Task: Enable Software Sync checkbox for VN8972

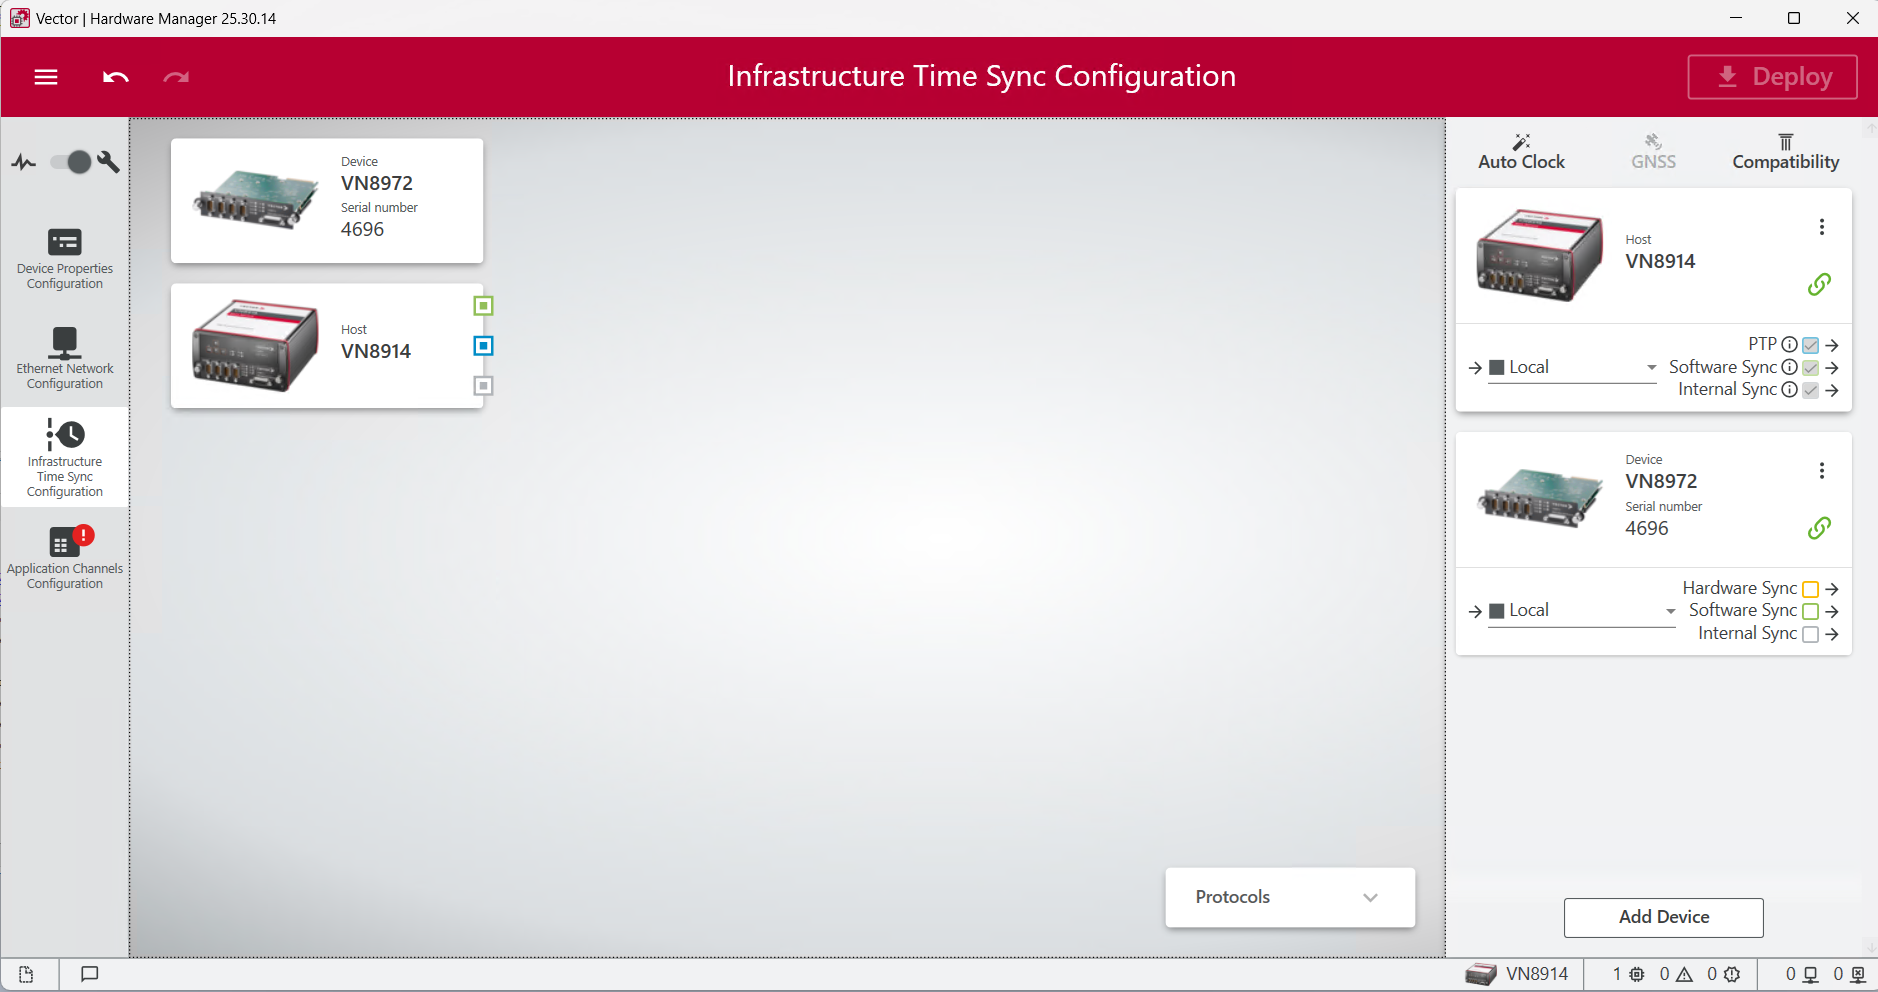Action: (x=1810, y=611)
